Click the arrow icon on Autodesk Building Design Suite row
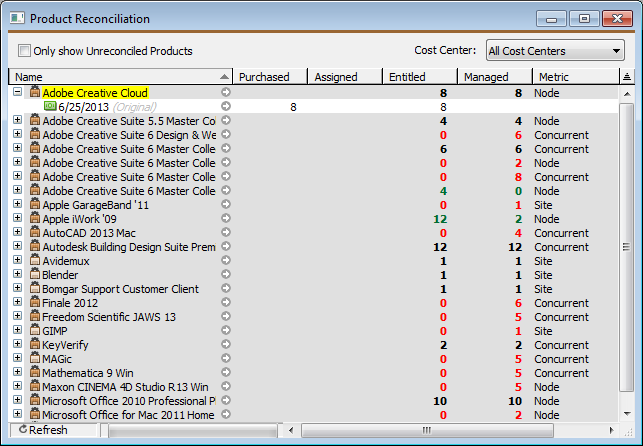Viewport: 643px width, 446px height. coord(226,246)
